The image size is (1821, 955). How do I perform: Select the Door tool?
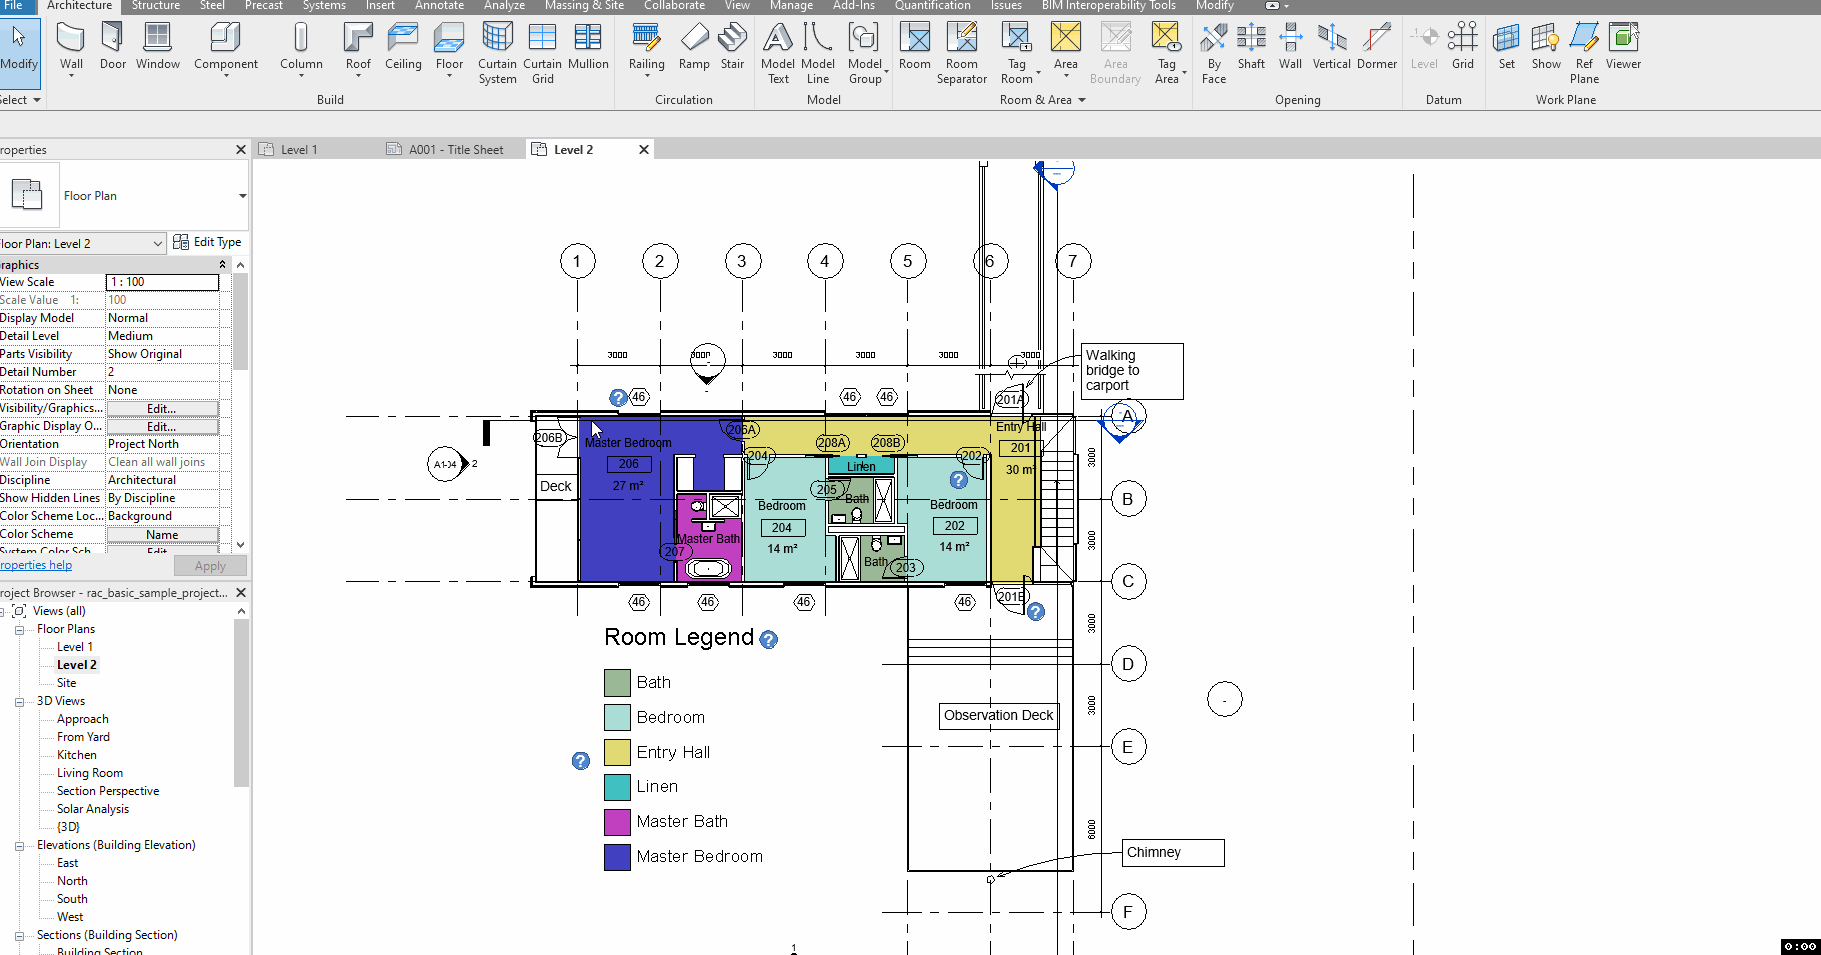click(112, 47)
